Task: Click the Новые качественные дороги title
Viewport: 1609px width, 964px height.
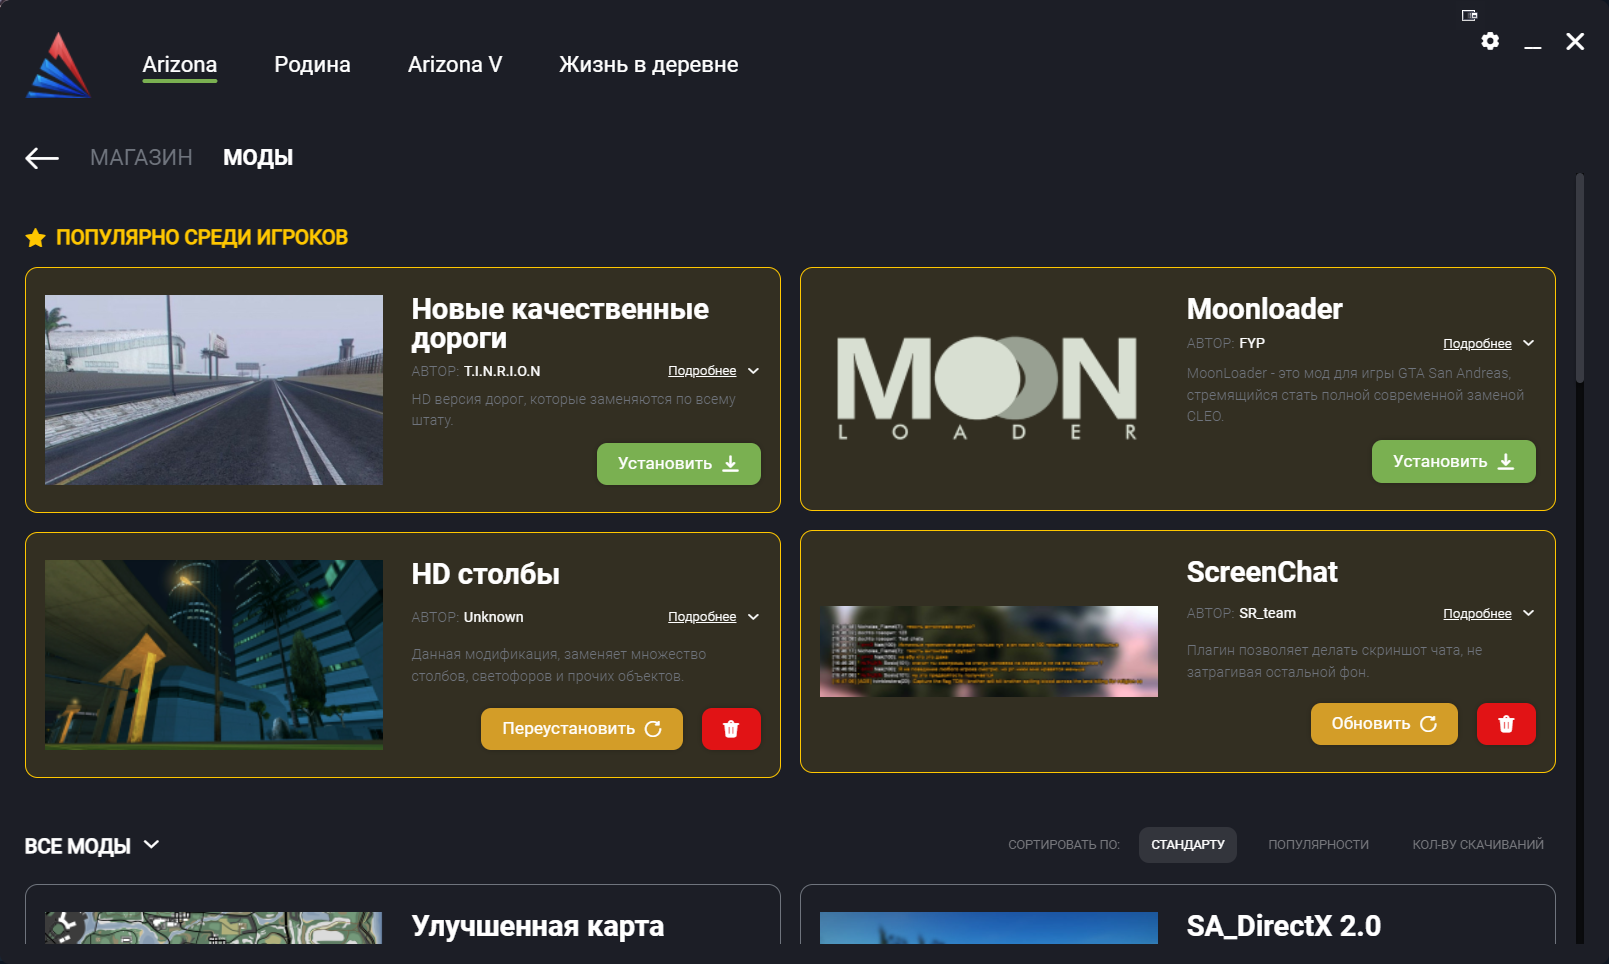Action: point(560,324)
